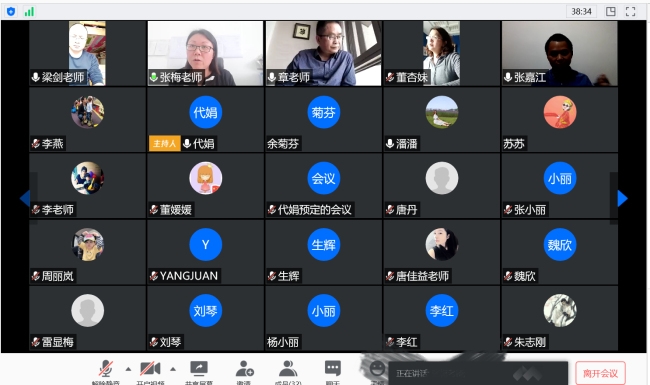Click the blue security shield icon

click(x=11, y=12)
